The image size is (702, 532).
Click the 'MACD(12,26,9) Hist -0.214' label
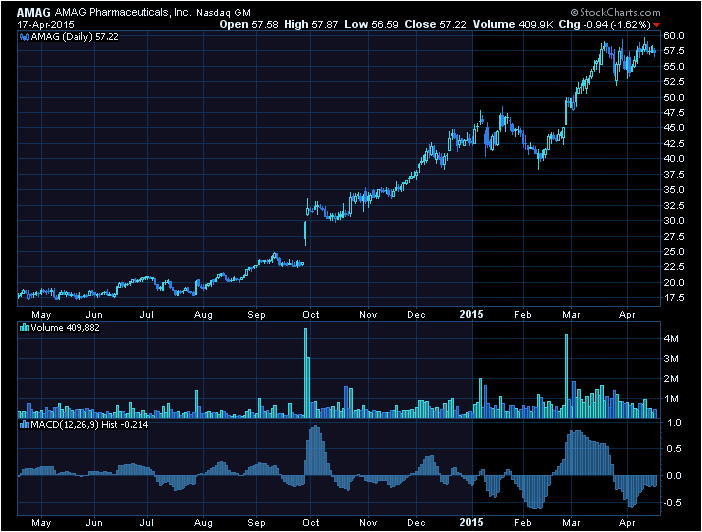(89, 425)
